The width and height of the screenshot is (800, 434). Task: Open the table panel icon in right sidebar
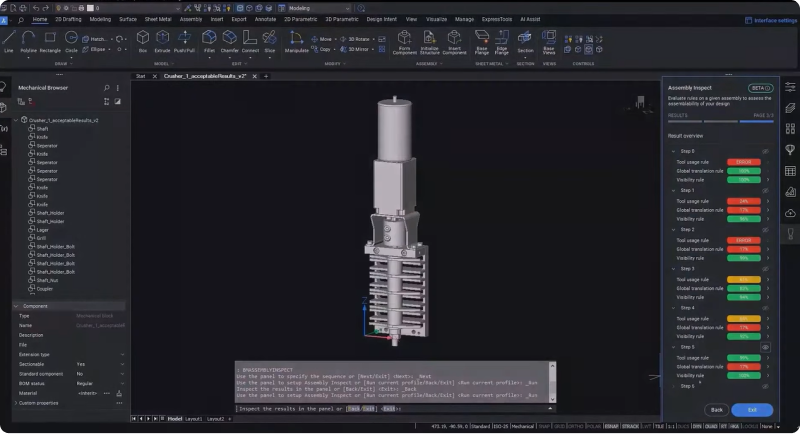pos(790,171)
